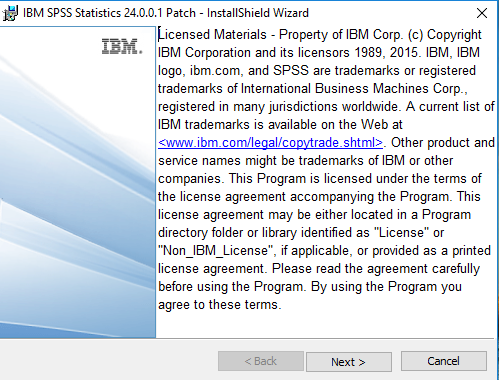Image resolution: width=499 pixels, height=380 pixels.
Task: Click the quoted word "License" in the notice
Action: click(x=402, y=233)
